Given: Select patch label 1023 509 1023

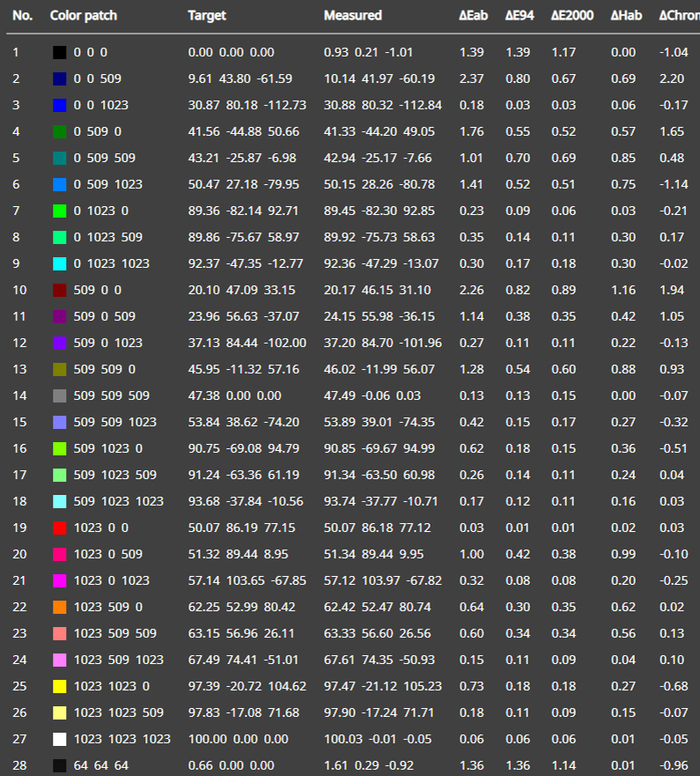Looking at the screenshot, I should click(x=118, y=660).
